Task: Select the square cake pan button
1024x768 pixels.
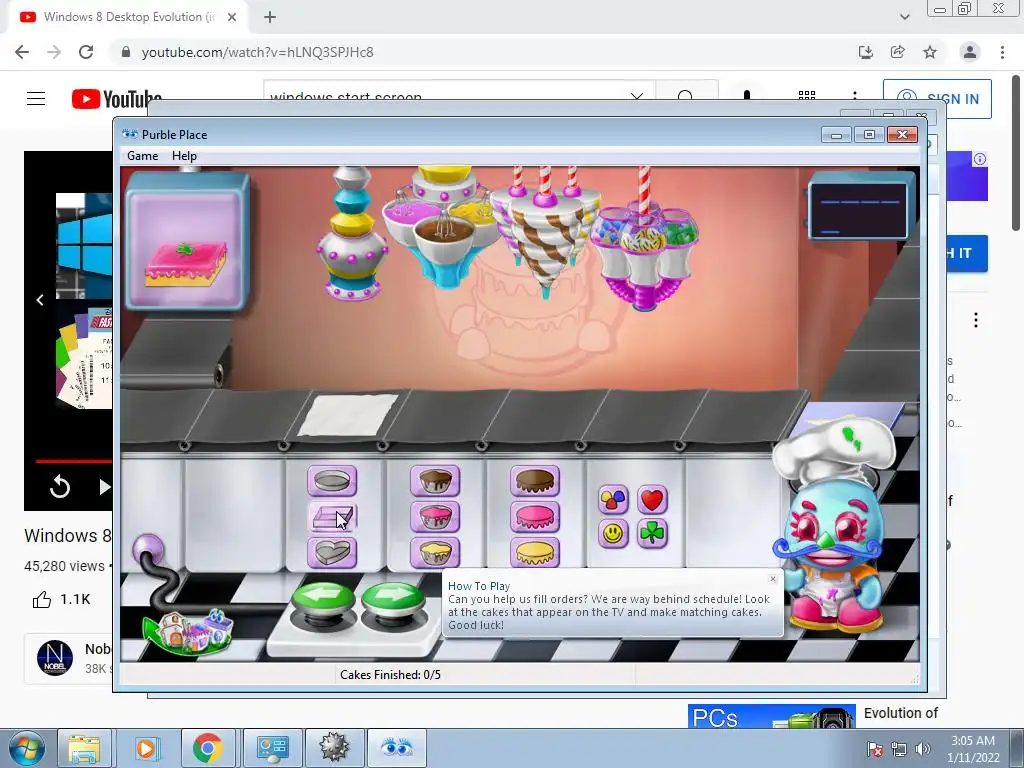Action: (x=332, y=517)
